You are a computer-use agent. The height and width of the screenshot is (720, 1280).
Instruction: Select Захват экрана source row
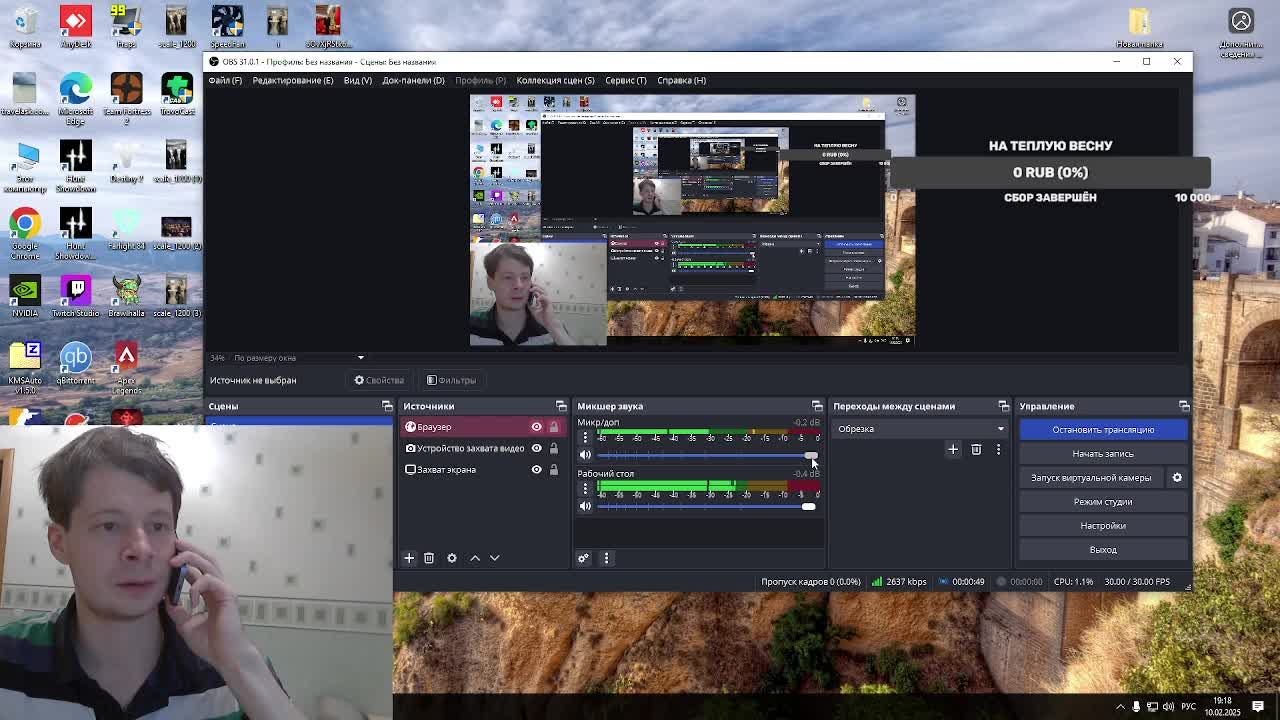[x=481, y=470]
